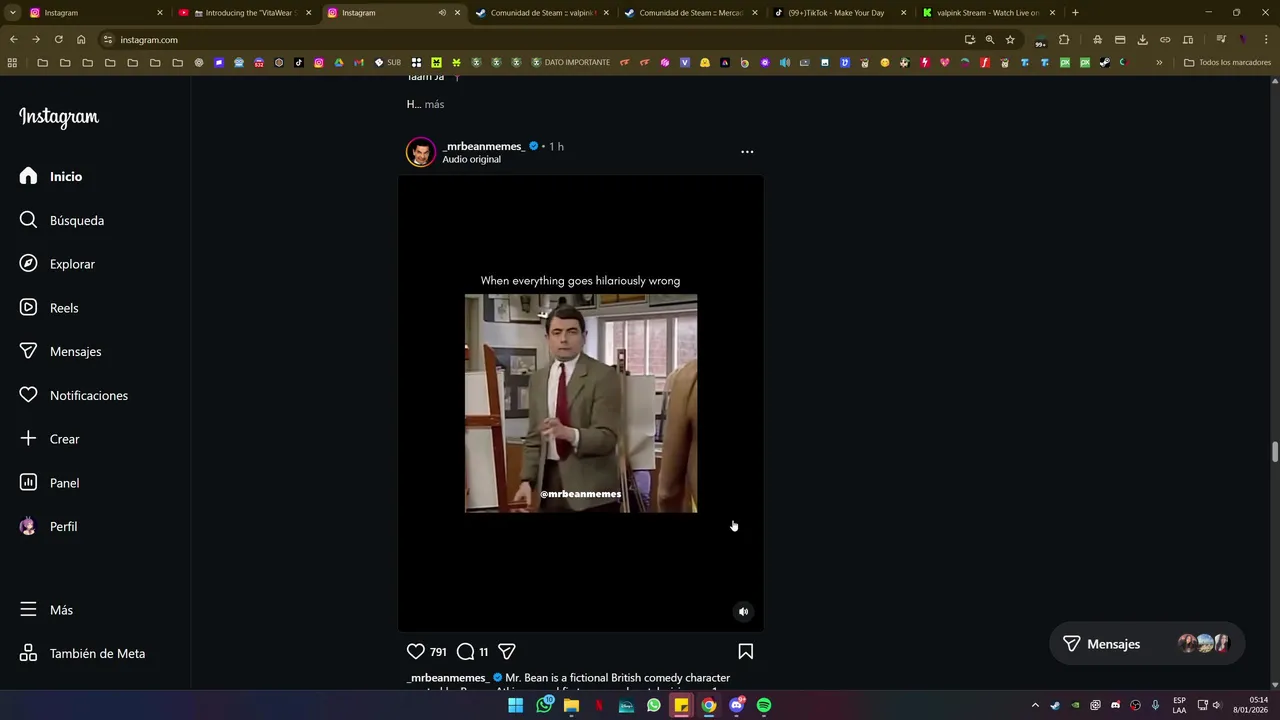Open _mrbeanmemes_ profile picture
The width and height of the screenshot is (1280, 720).
coord(421,152)
